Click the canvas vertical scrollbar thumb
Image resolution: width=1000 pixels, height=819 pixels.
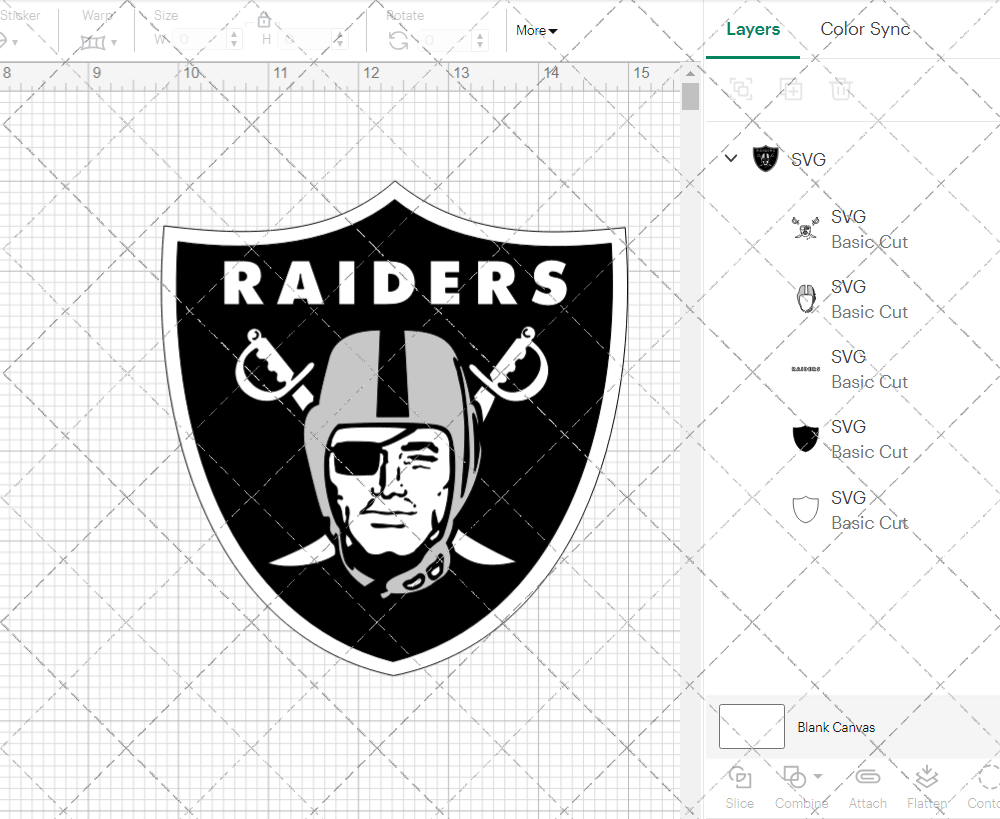pos(690,97)
